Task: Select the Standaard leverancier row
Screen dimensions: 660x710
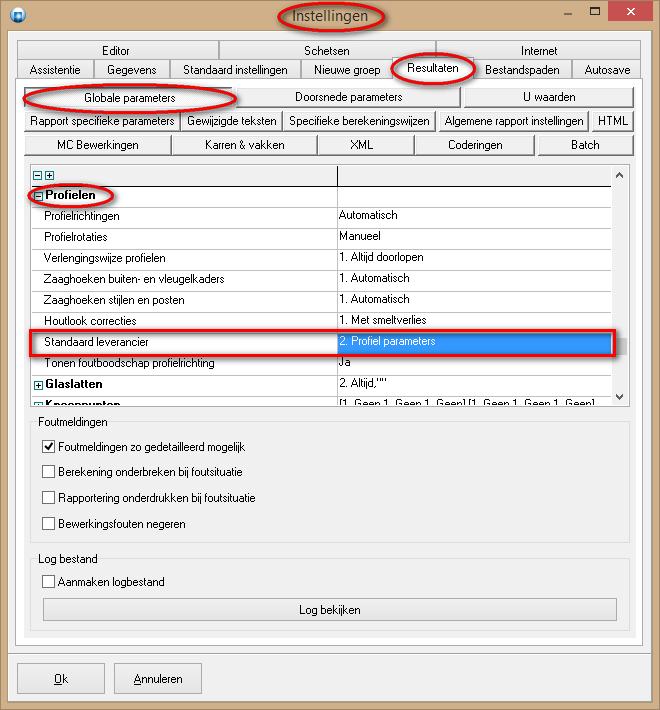Action: pyautogui.click(x=321, y=342)
